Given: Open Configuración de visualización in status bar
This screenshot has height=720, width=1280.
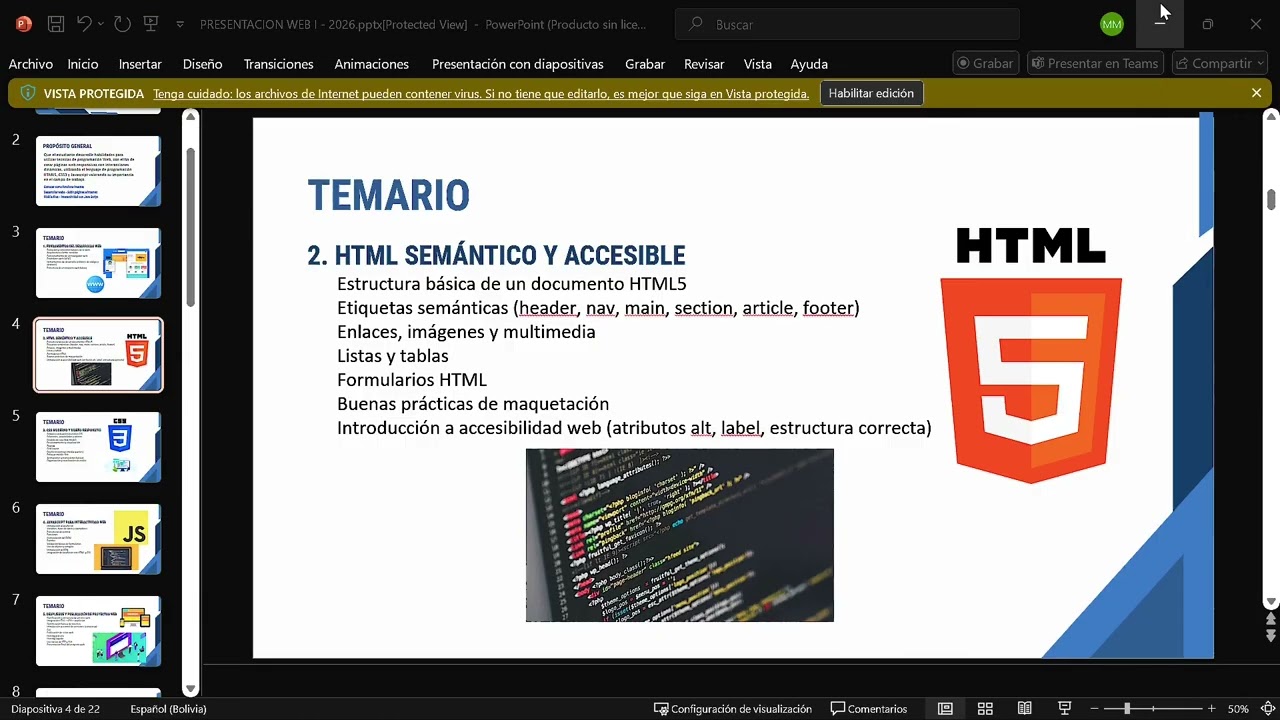Looking at the screenshot, I should pos(733,709).
